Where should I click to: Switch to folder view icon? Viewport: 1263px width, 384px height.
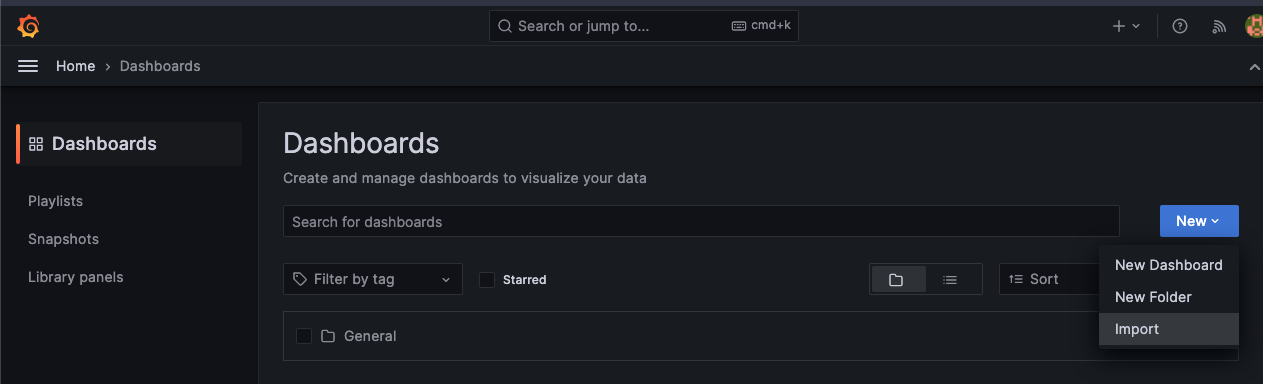tap(896, 279)
